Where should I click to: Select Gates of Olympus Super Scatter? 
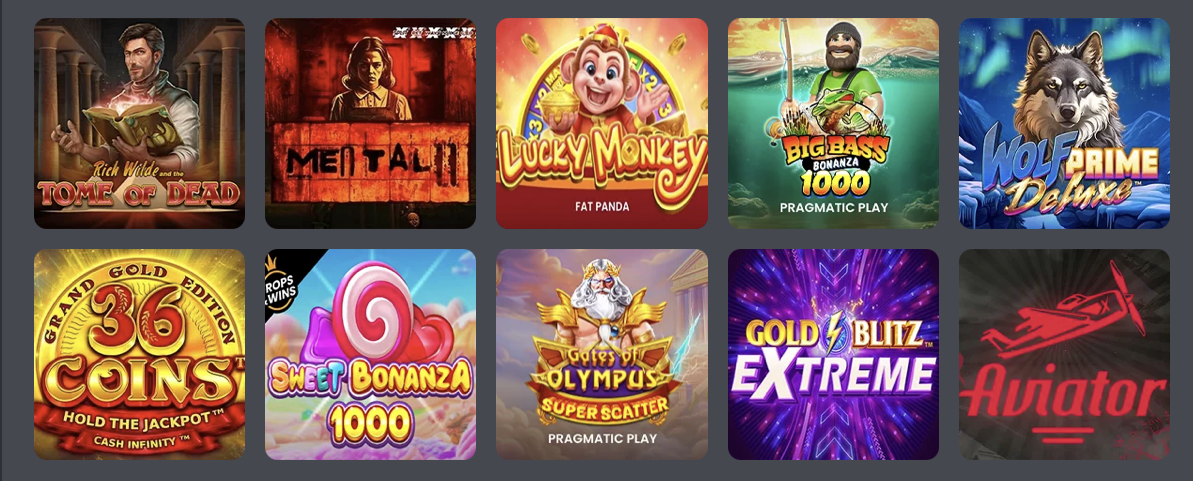pos(602,355)
